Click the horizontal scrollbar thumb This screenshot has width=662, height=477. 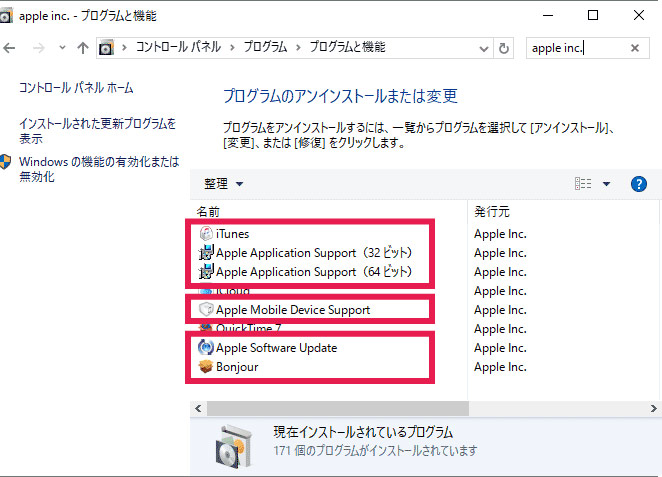click(338, 408)
